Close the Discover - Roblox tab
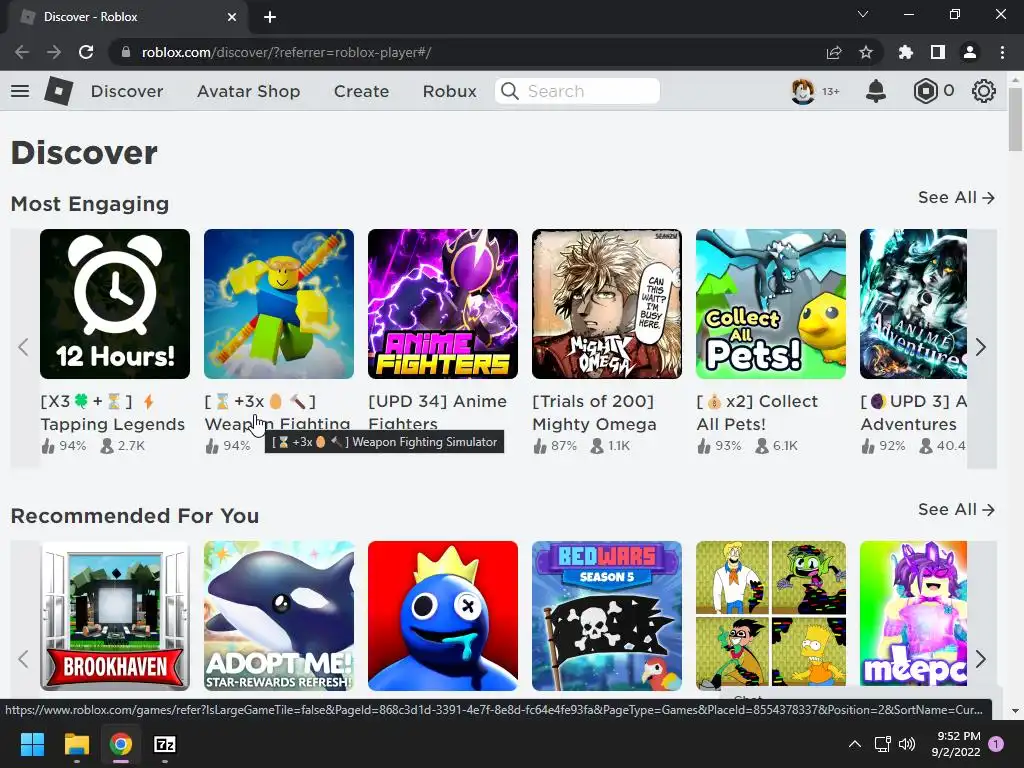Screen dimensions: 1024x768 tap(232, 17)
